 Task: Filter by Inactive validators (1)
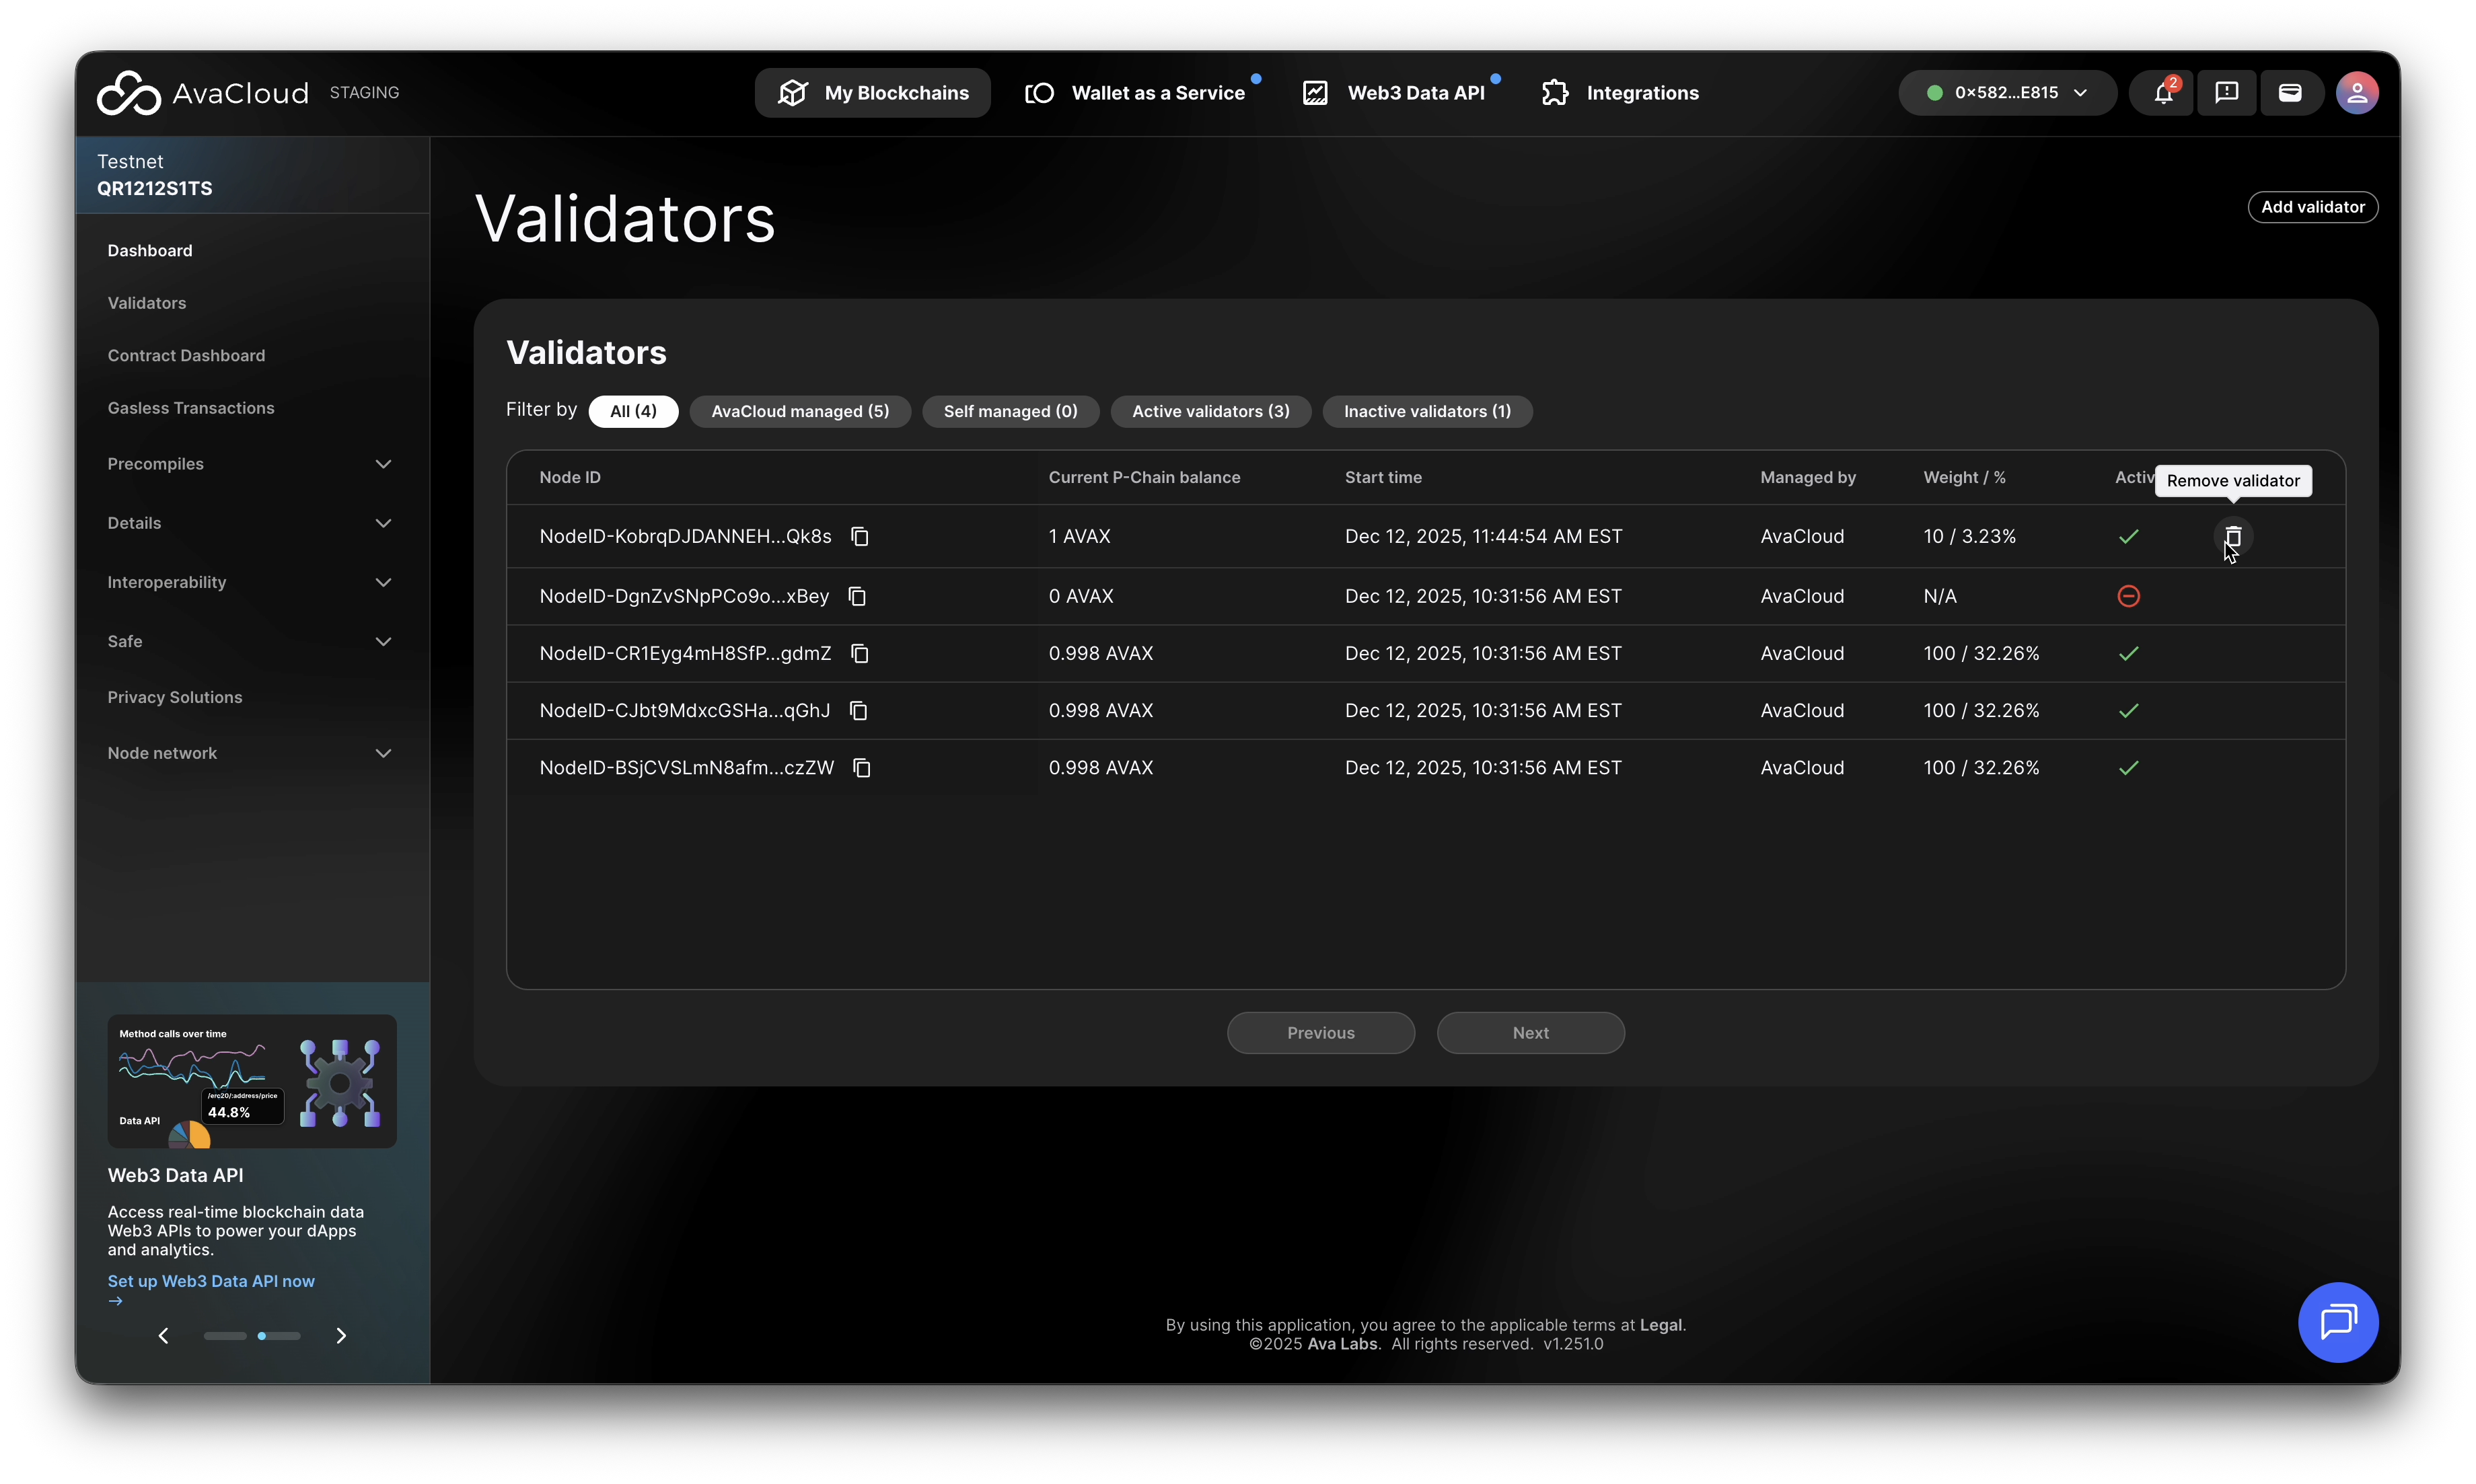(1426, 411)
